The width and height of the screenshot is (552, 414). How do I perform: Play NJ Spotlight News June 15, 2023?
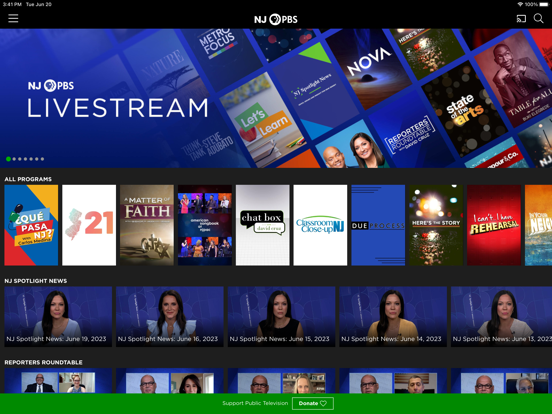281,316
